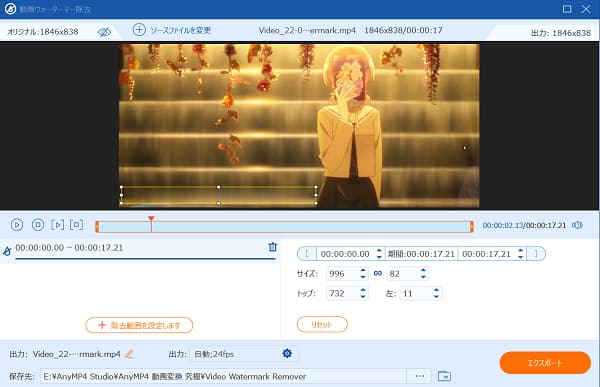Toggle the aspect ratio link icon
This screenshot has width=600, height=387.
[378, 273]
